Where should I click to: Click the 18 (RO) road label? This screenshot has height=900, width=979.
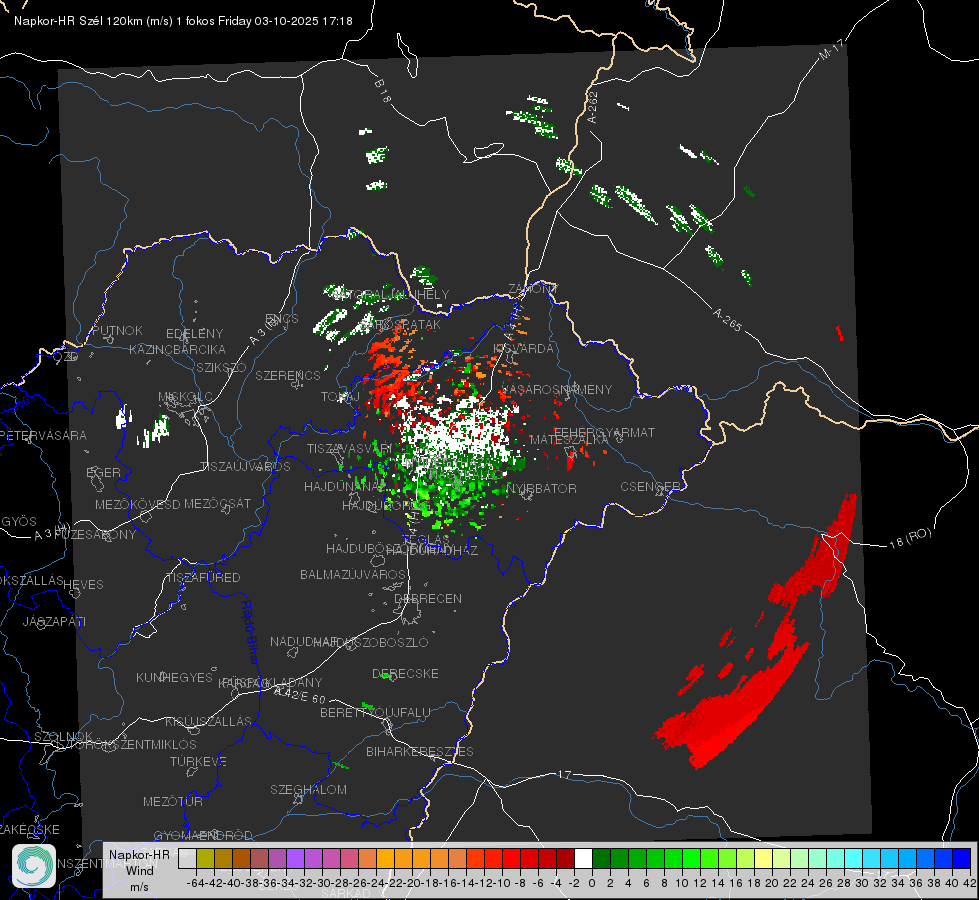tap(910, 538)
